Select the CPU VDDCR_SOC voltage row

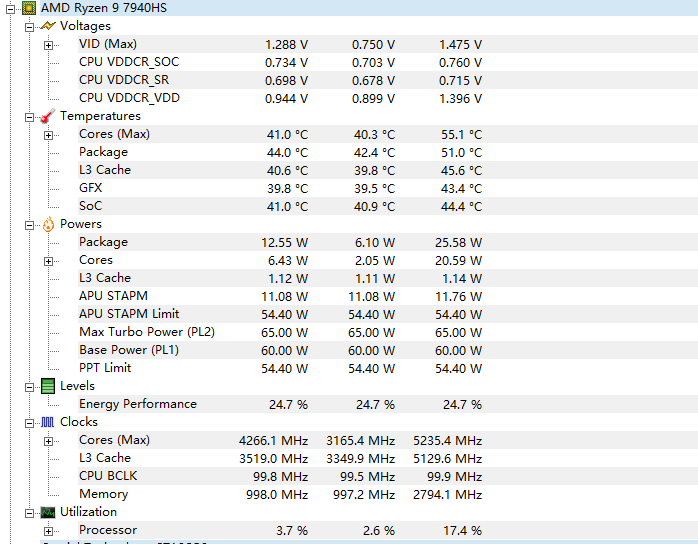(x=129, y=62)
